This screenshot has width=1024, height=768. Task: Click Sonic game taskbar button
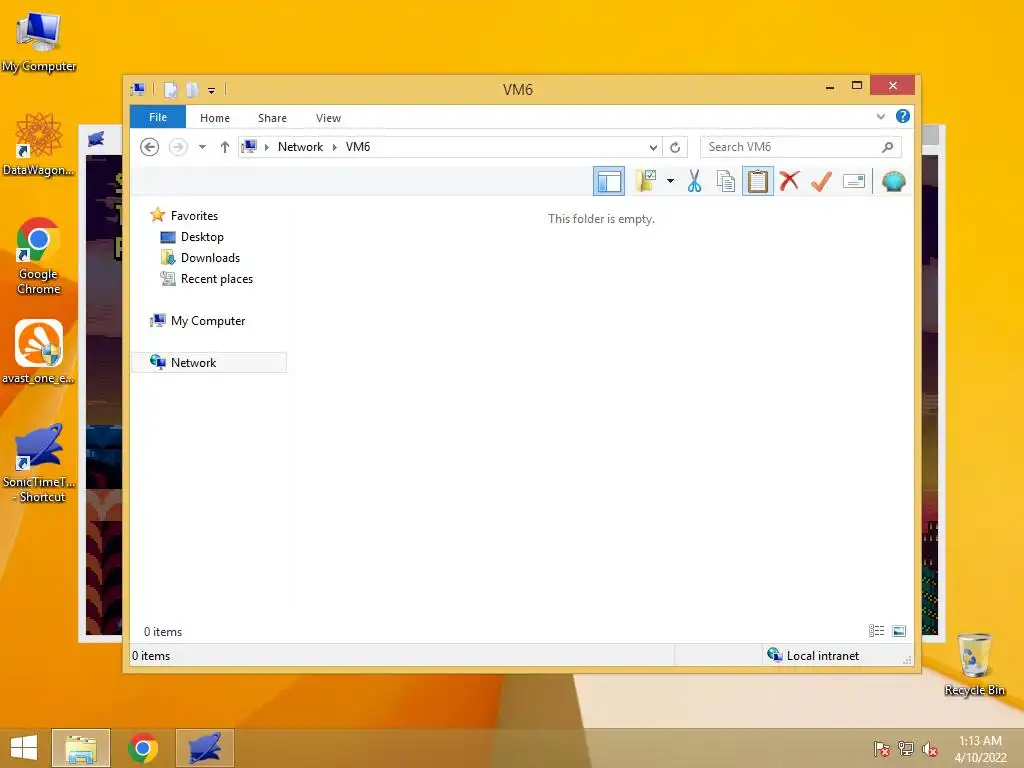(x=205, y=748)
